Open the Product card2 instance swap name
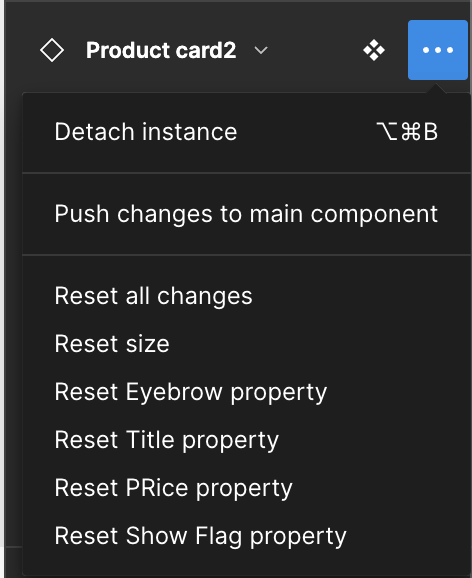 point(177,50)
